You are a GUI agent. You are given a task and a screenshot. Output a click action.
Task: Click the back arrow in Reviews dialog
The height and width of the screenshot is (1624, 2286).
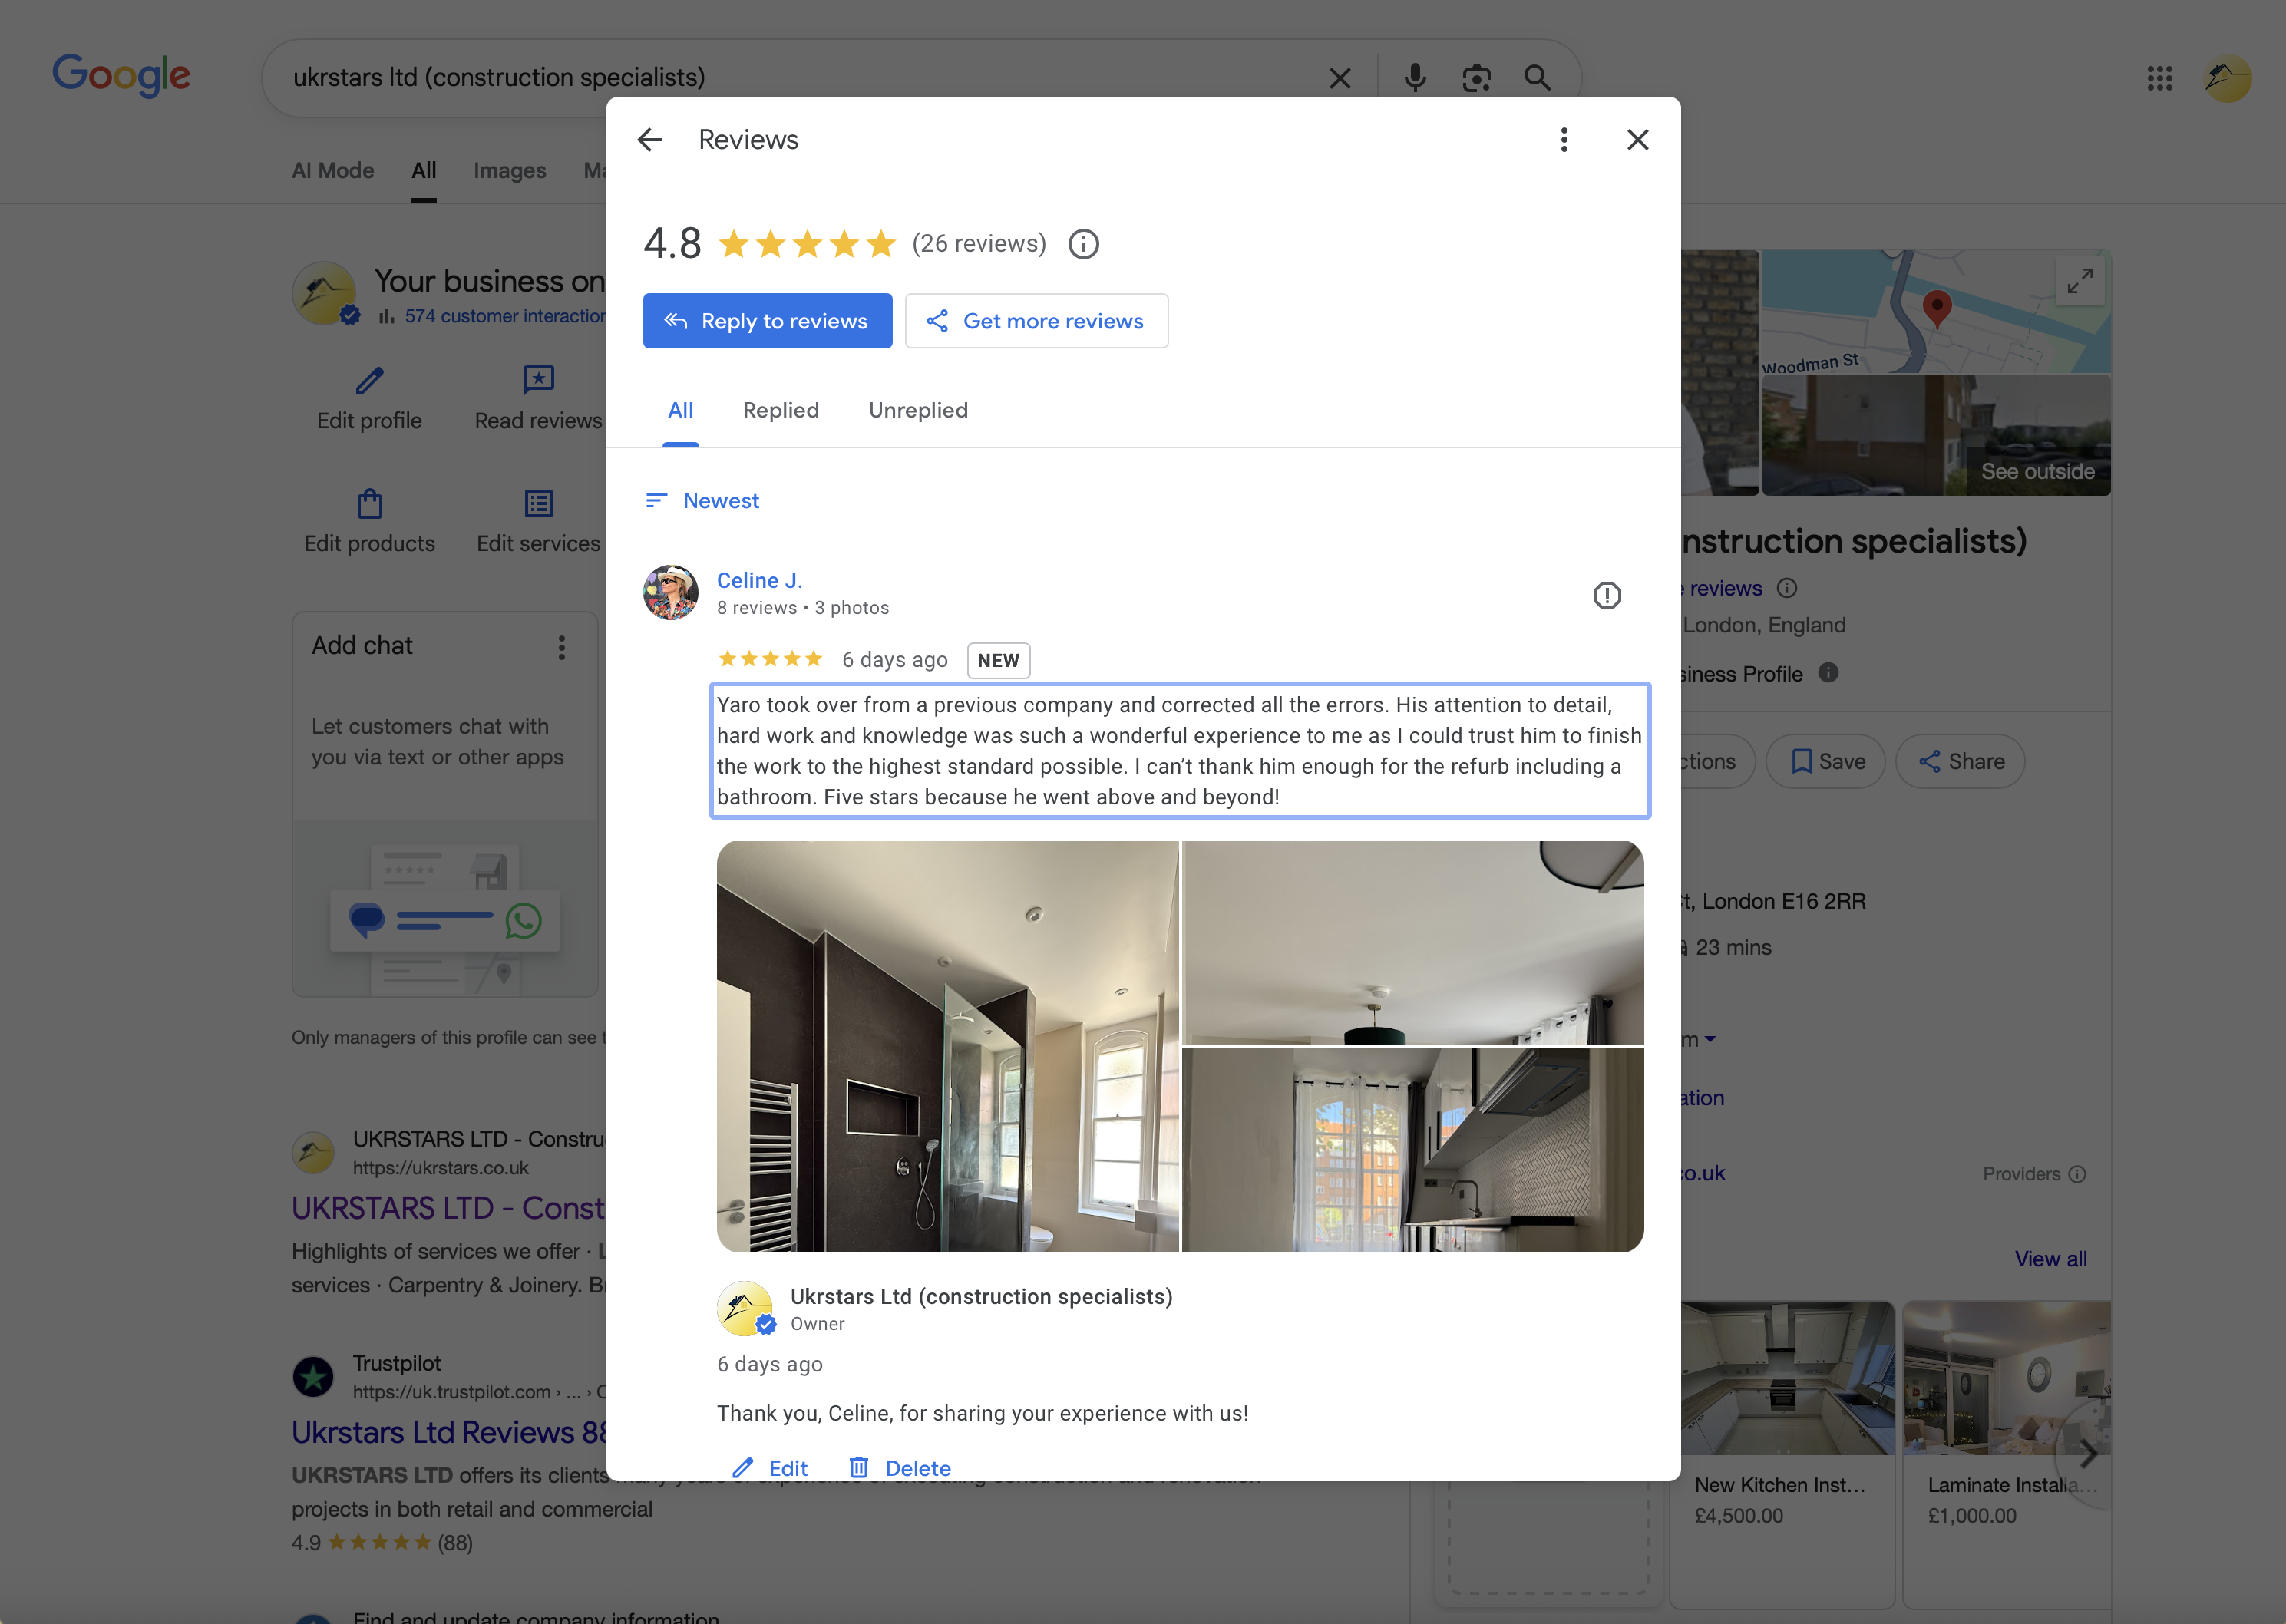point(650,140)
